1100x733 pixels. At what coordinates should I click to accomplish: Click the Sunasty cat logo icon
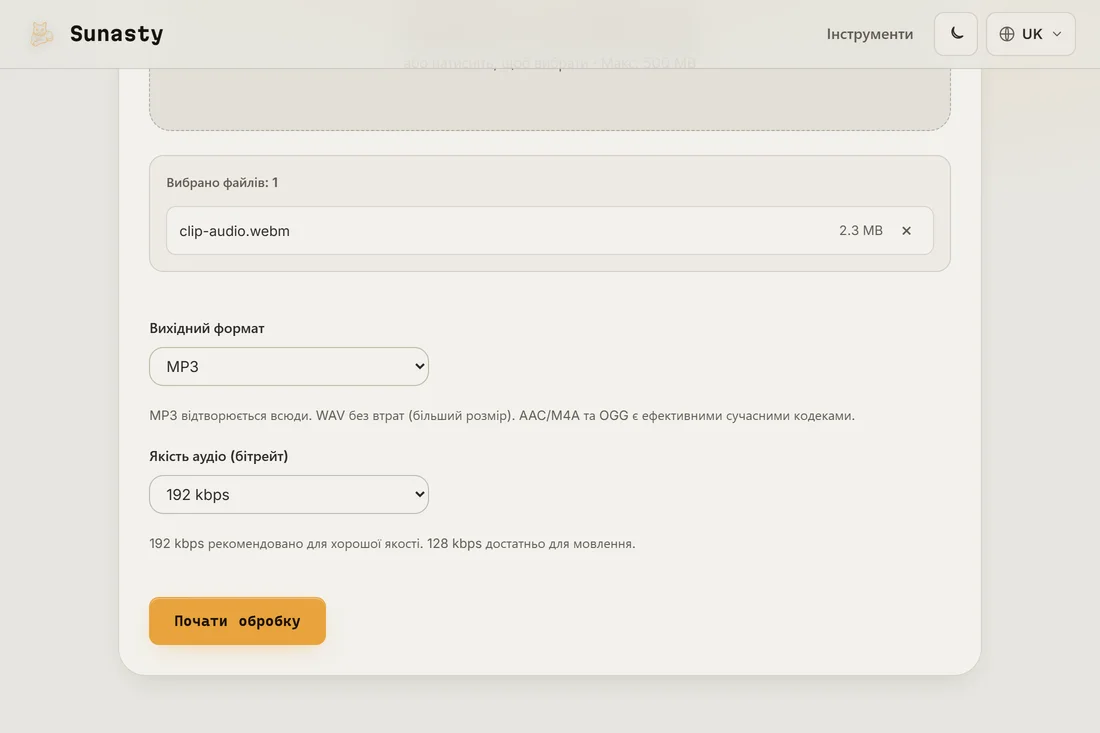(x=41, y=34)
